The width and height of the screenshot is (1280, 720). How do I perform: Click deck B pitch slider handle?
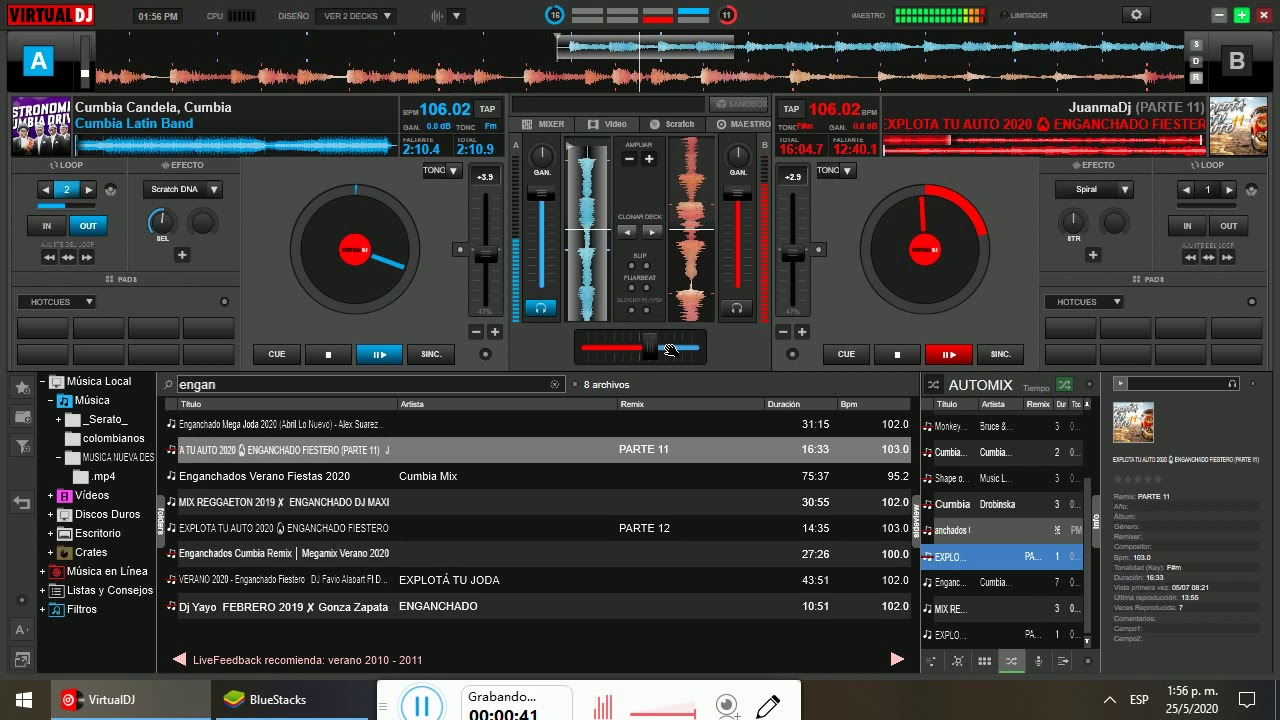click(x=793, y=254)
